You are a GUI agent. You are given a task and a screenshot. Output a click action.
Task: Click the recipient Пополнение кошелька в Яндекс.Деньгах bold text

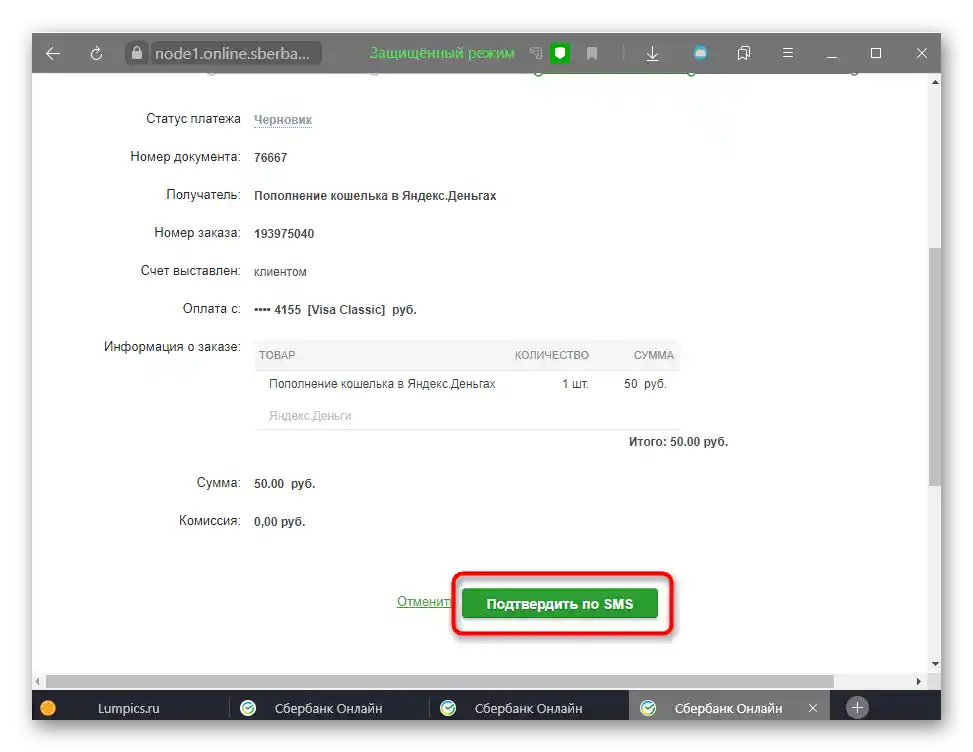pyautogui.click(x=375, y=196)
